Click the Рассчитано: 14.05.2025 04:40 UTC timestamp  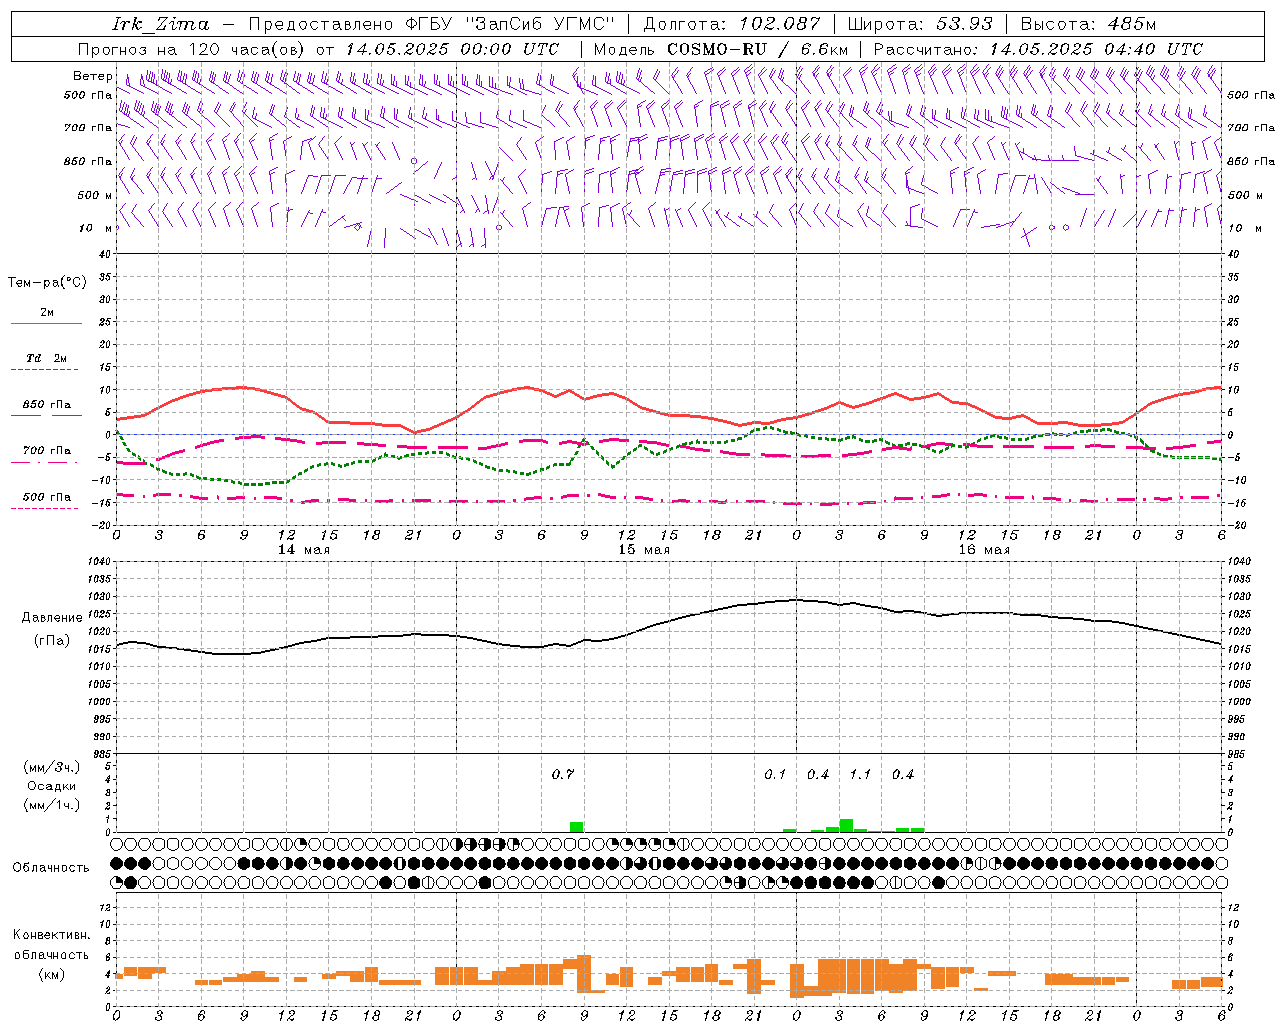coord(1038,49)
